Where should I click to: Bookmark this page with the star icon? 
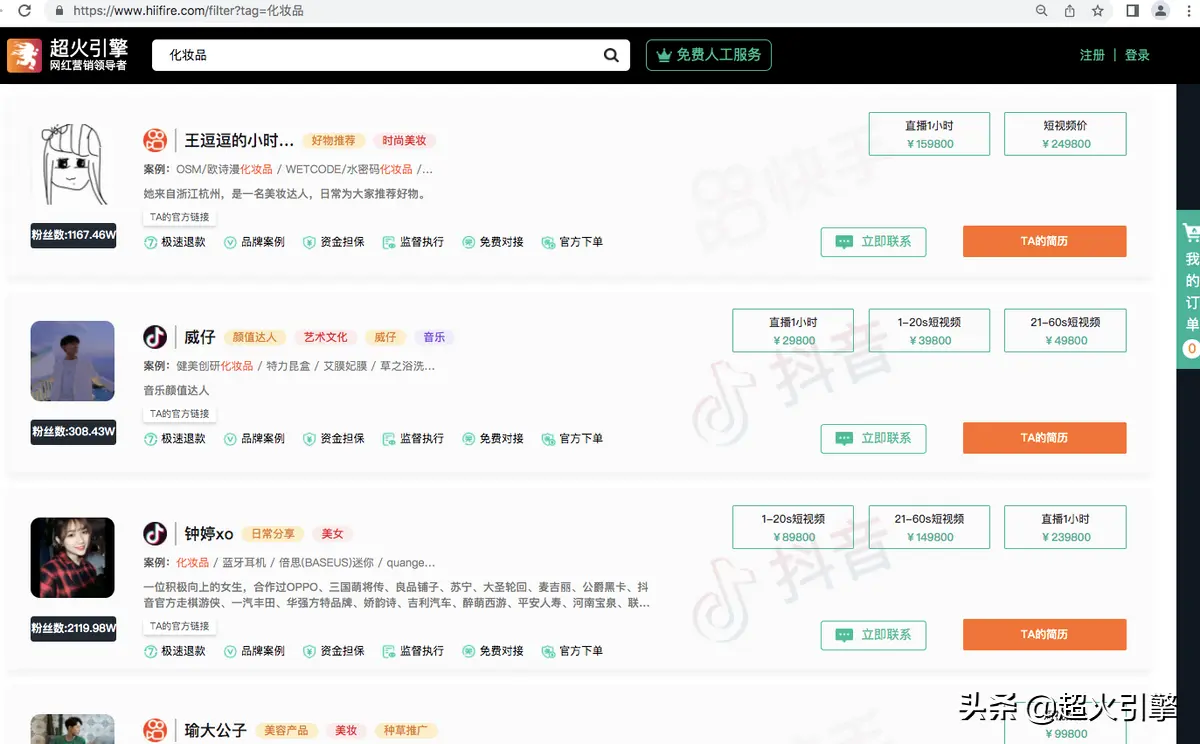tap(1098, 11)
